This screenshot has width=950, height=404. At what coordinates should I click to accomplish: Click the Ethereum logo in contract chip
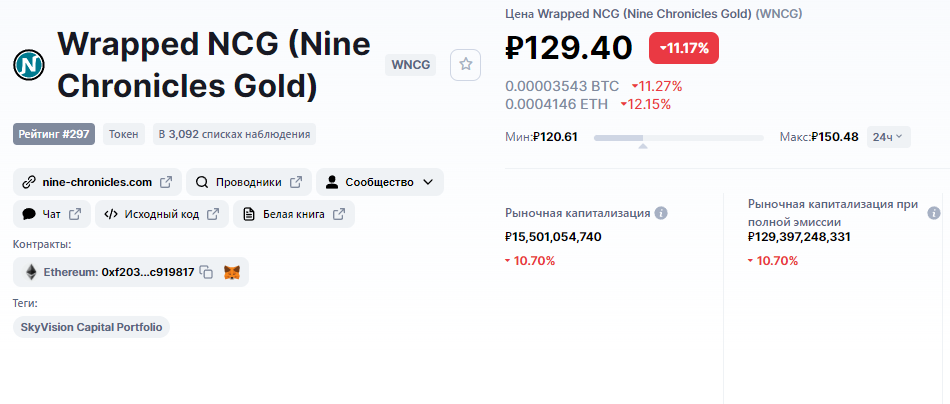31,273
